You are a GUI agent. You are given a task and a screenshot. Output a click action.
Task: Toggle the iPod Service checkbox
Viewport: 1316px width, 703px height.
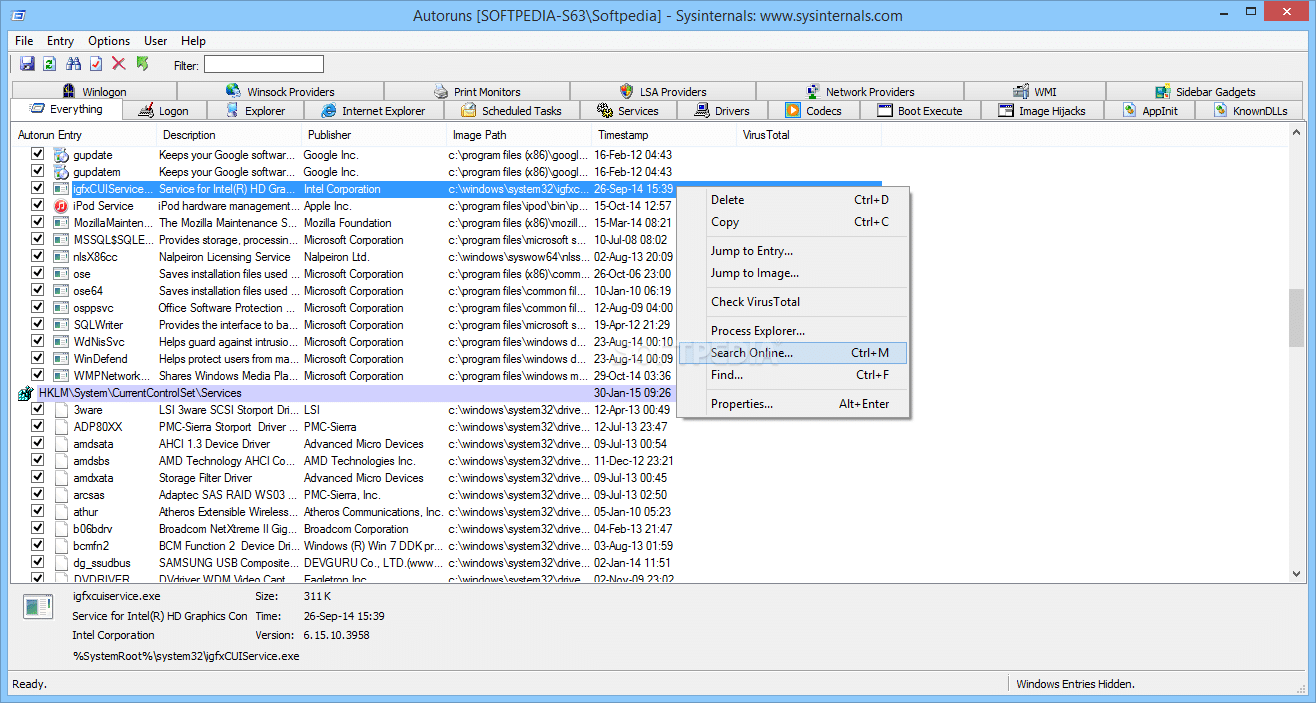pyautogui.click(x=37, y=206)
